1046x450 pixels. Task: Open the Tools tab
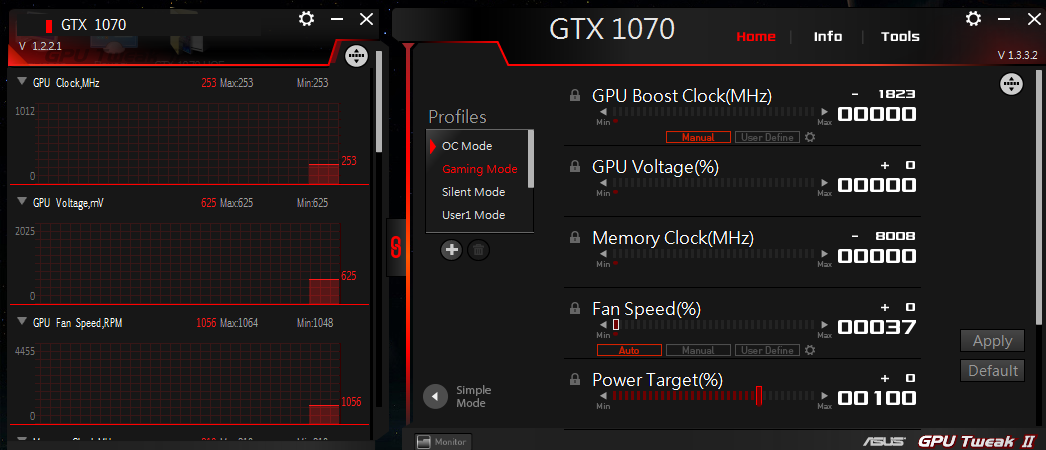point(900,36)
